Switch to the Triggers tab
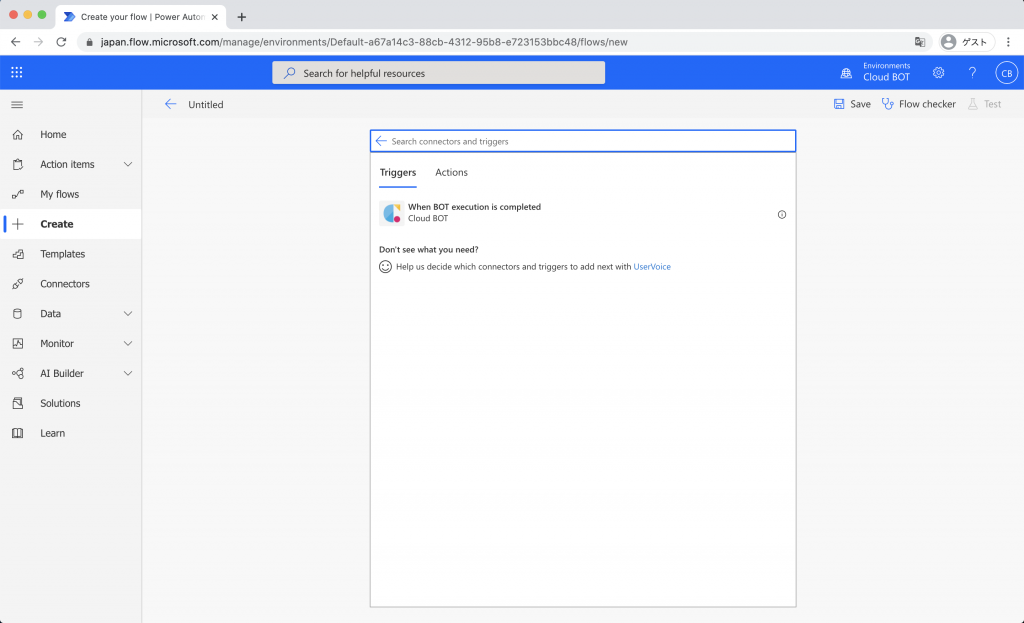 (x=398, y=172)
